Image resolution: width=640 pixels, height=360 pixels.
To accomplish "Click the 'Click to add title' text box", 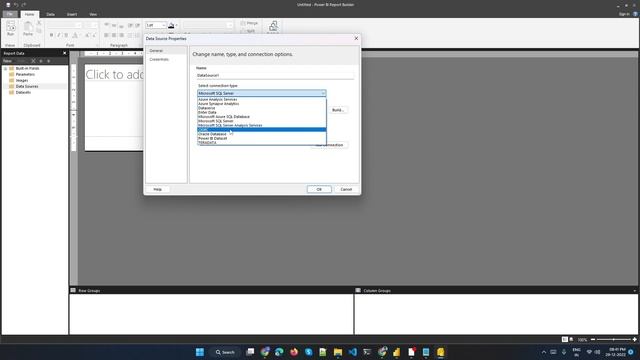I will click(114, 75).
